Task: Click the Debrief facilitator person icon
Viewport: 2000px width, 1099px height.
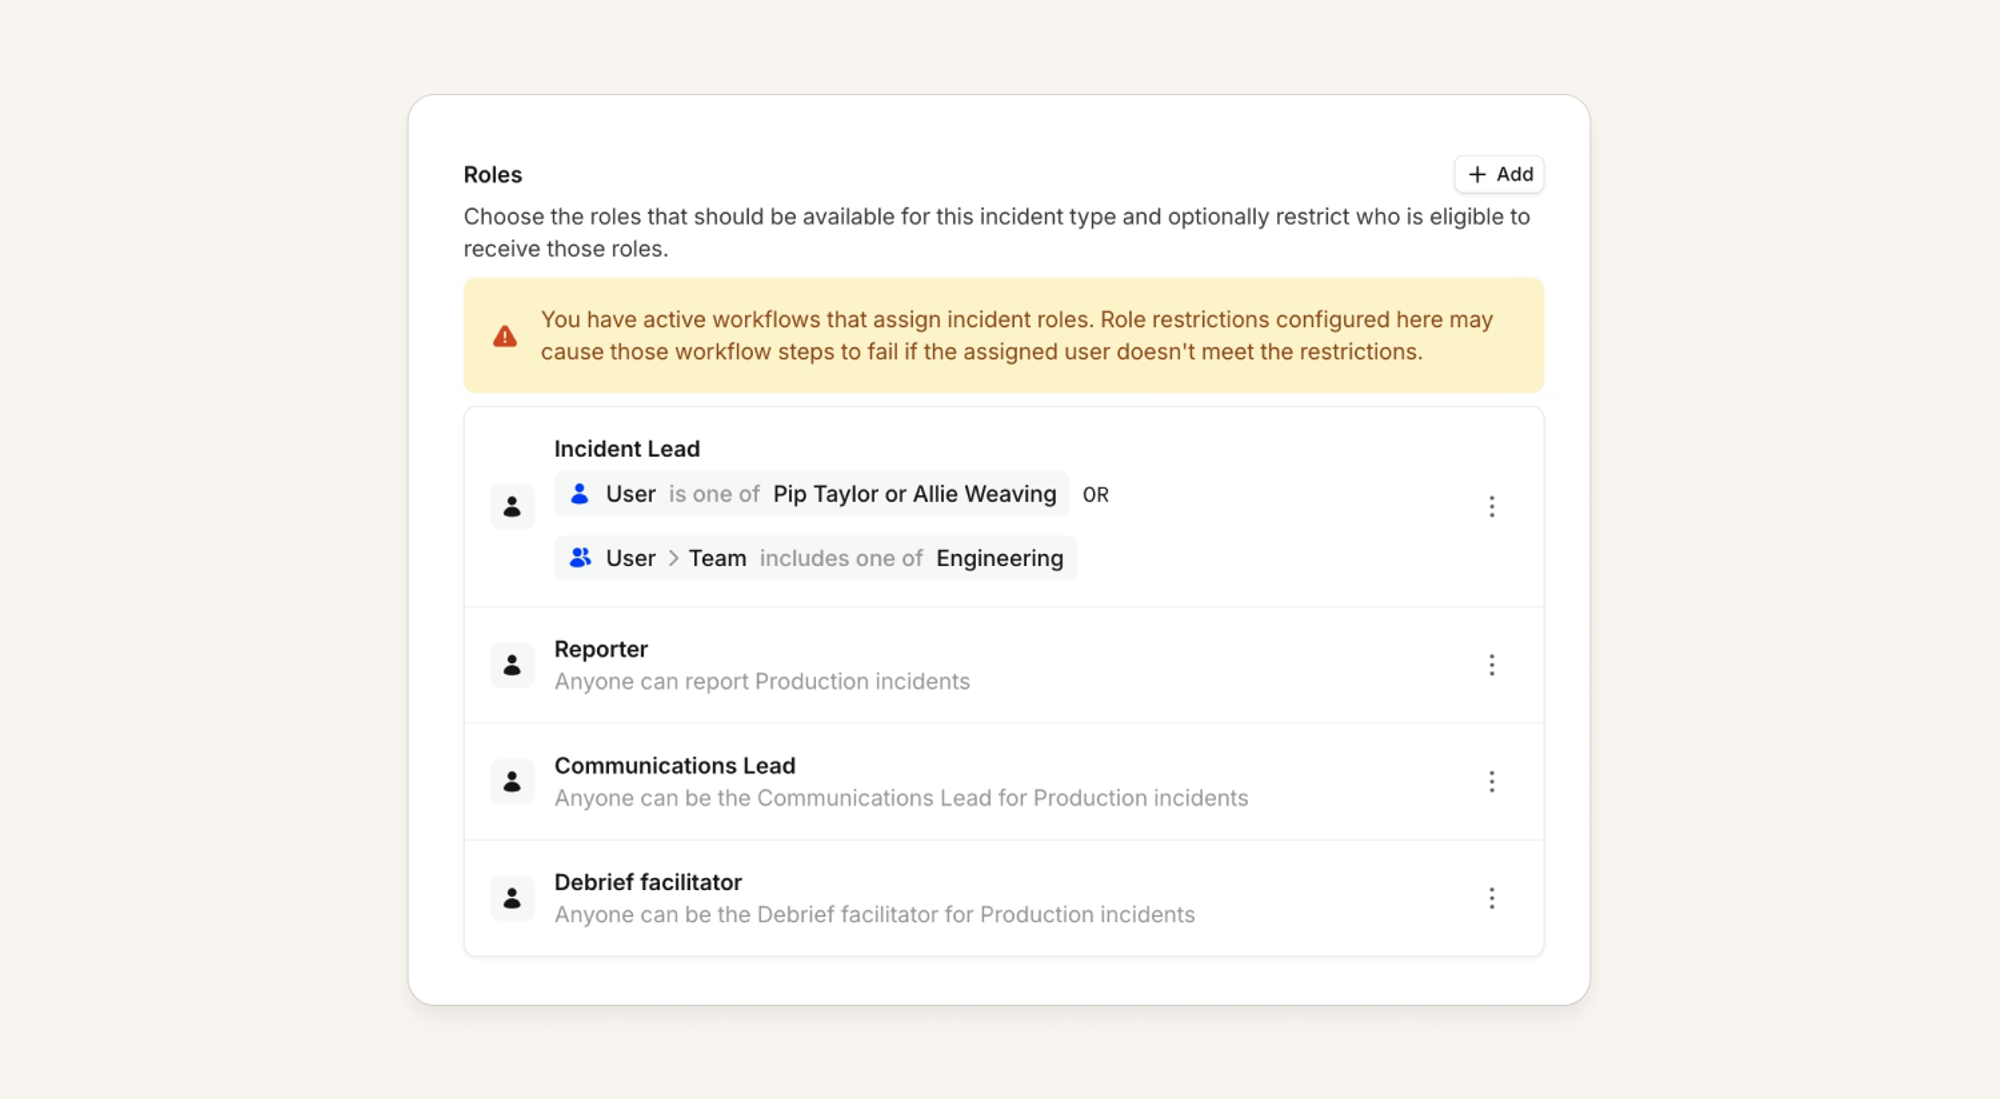Action: (512, 898)
